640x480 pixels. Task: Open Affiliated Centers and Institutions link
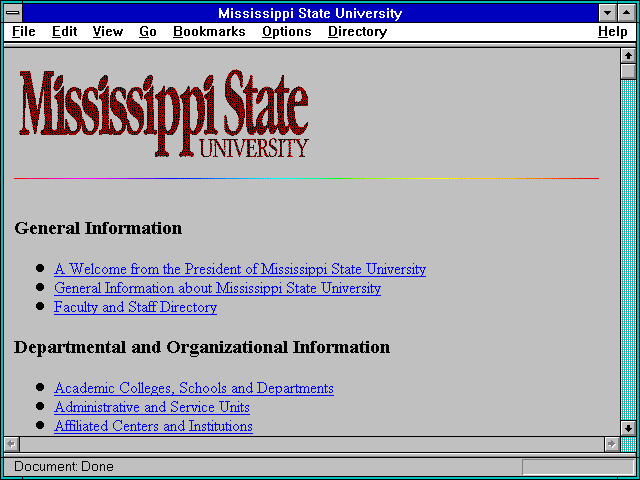click(x=153, y=426)
